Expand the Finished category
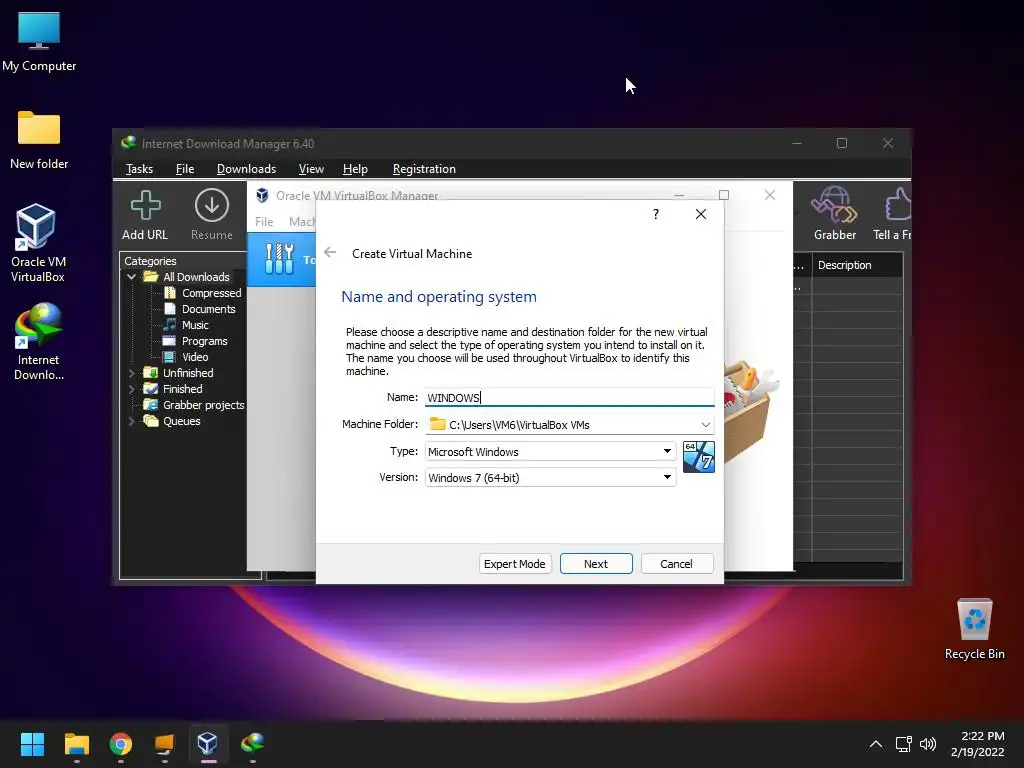Image resolution: width=1024 pixels, height=768 pixels. pos(131,389)
